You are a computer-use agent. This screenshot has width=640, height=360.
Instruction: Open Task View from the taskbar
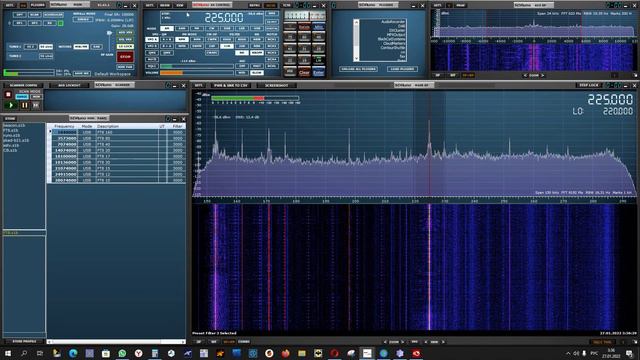click(40, 353)
